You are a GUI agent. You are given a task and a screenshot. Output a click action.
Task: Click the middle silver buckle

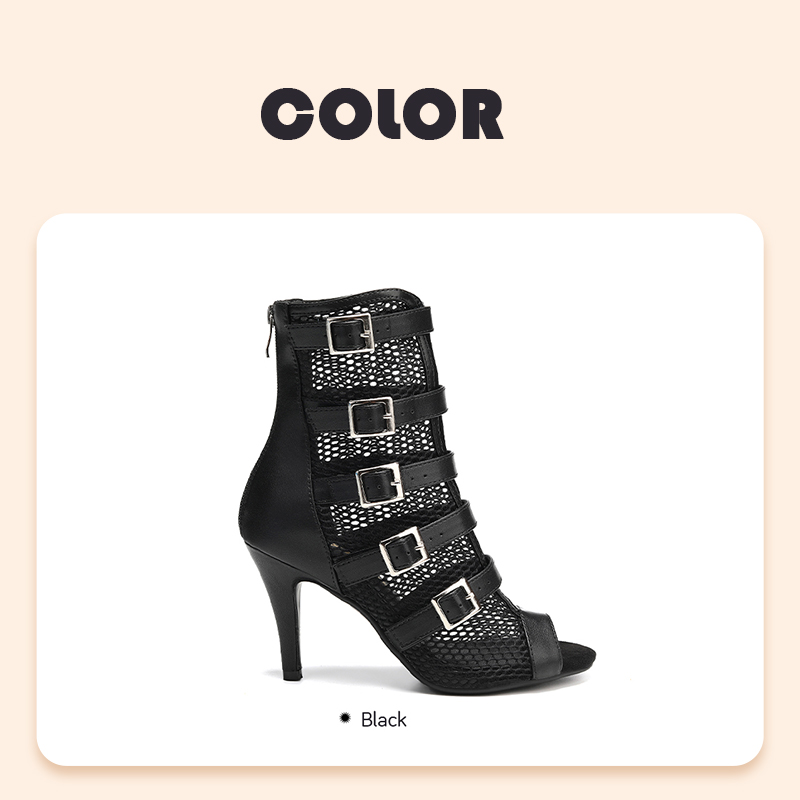[x=380, y=484]
